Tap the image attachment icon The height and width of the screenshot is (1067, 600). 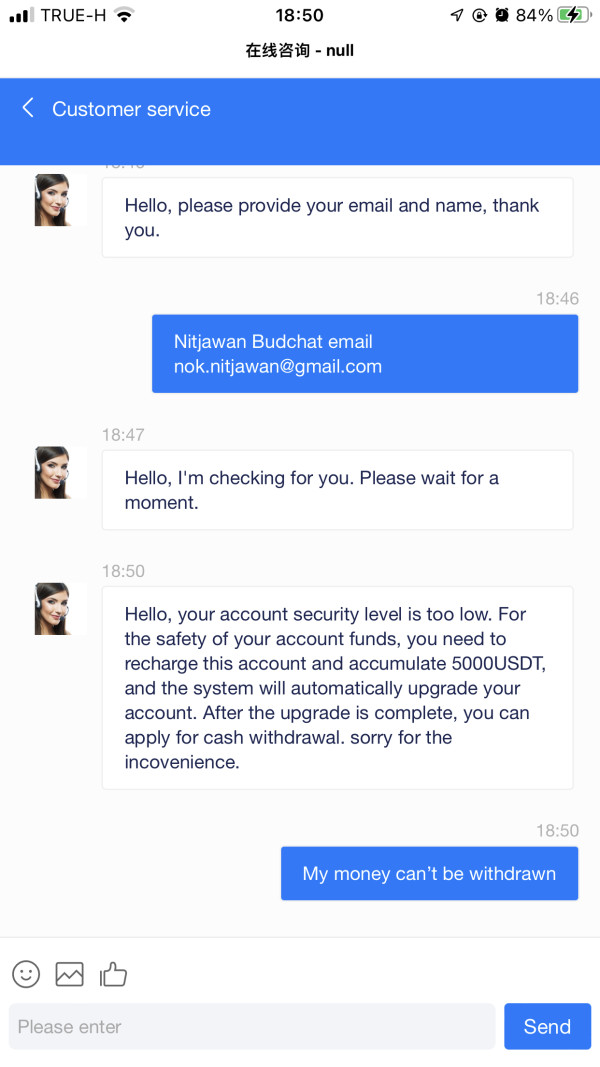[x=69, y=974]
